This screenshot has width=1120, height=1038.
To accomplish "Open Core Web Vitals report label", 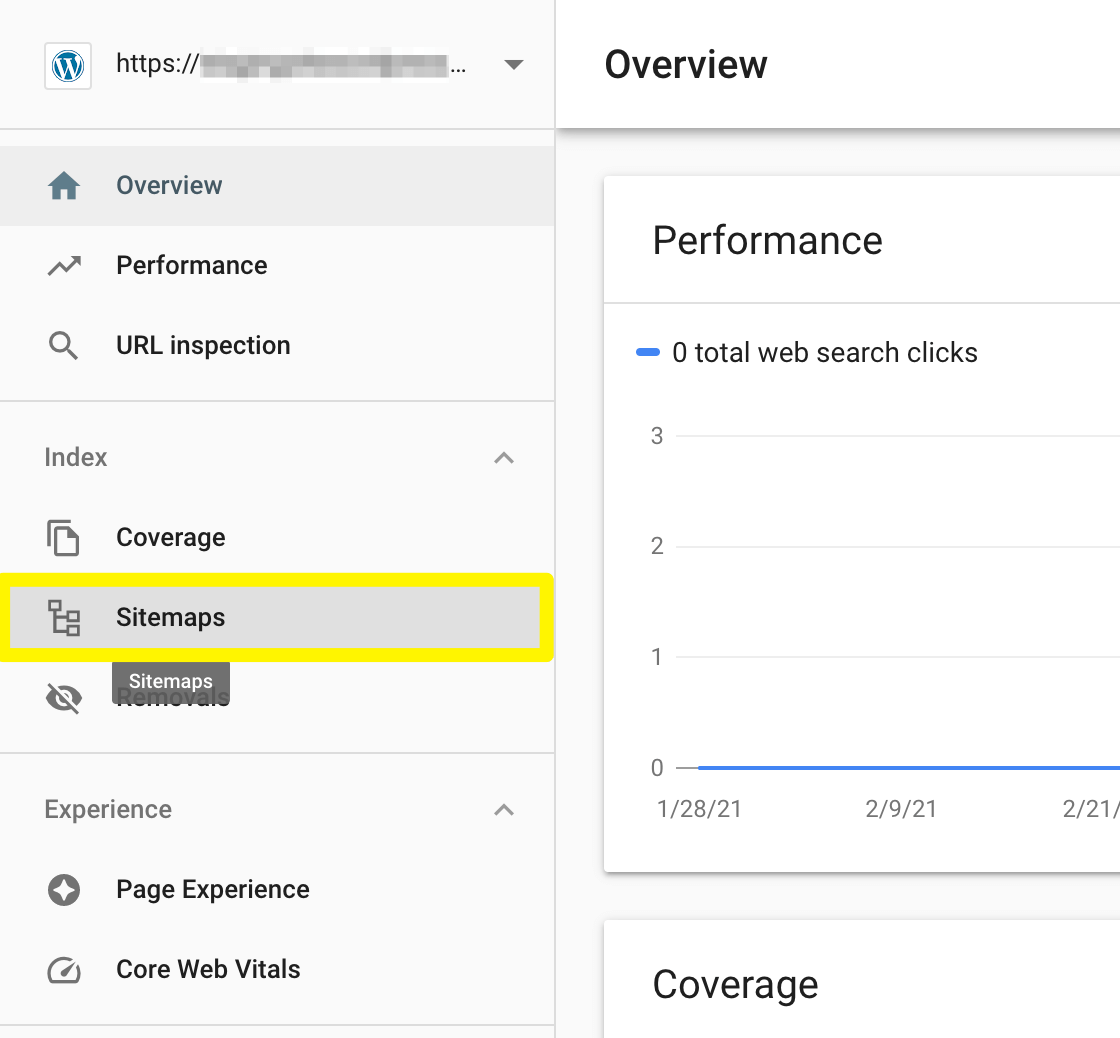I will pos(208,970).
